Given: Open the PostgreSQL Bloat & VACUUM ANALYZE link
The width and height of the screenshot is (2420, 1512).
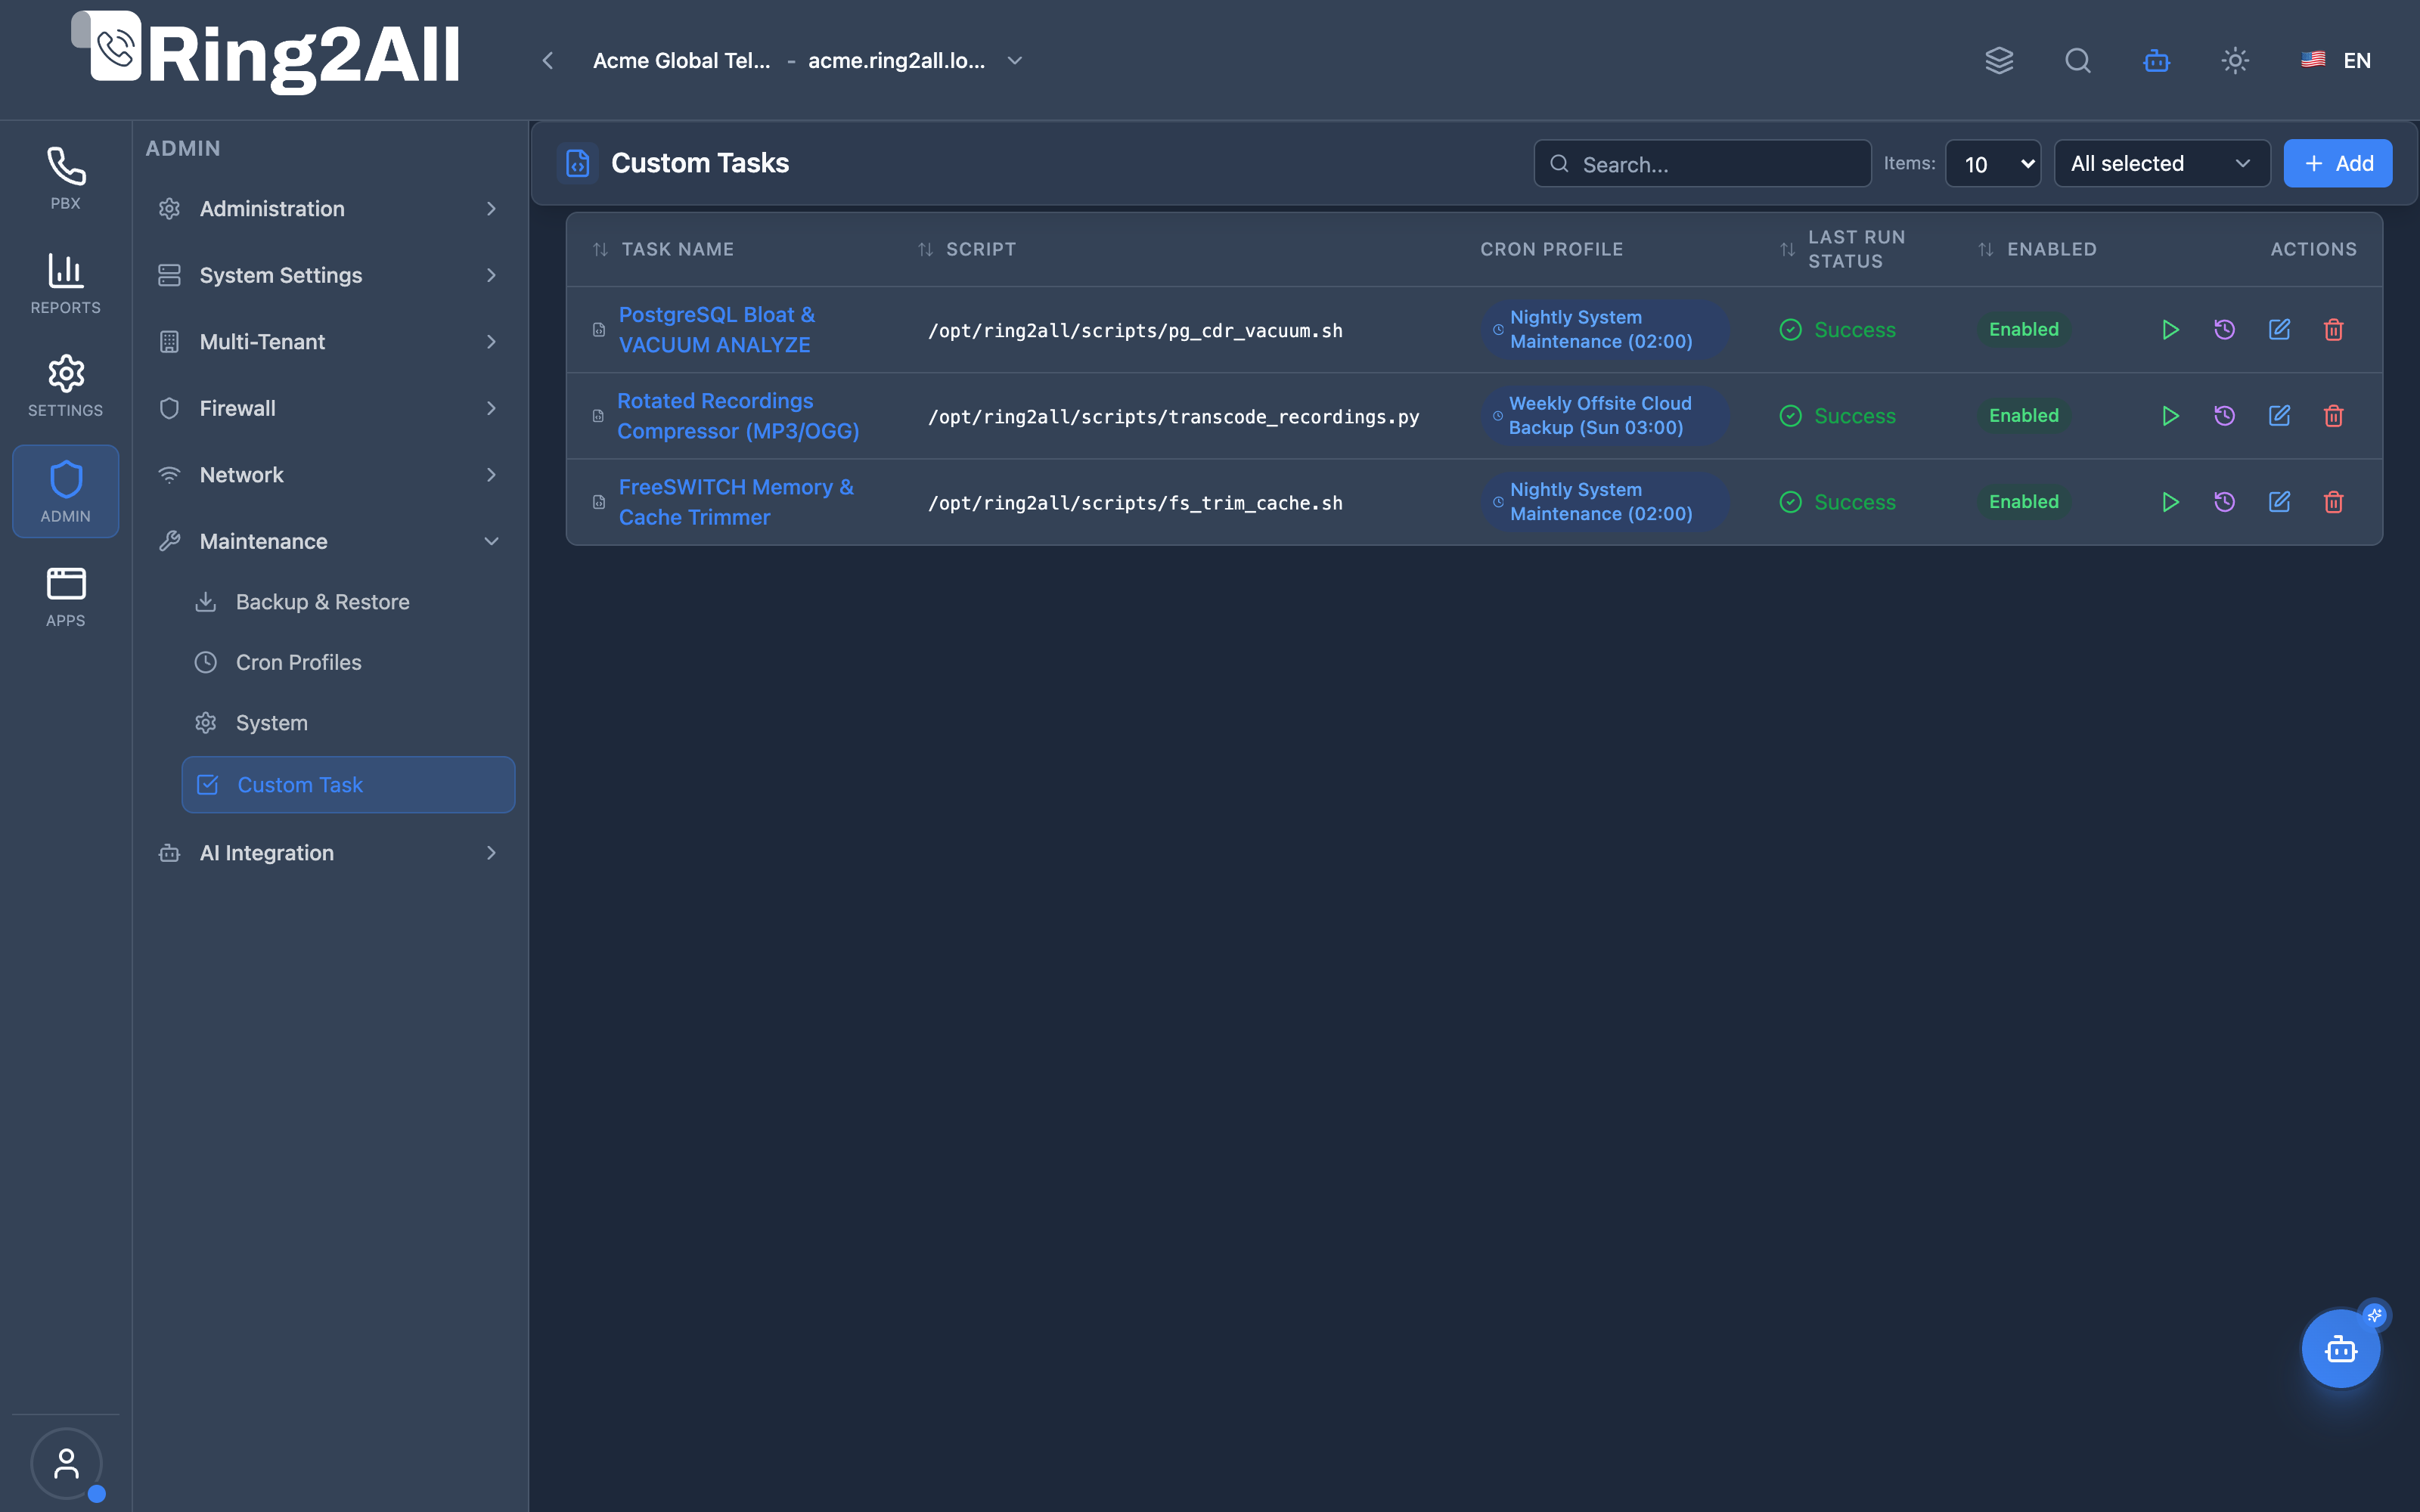Looking at the screenshot, I should 716,330.
